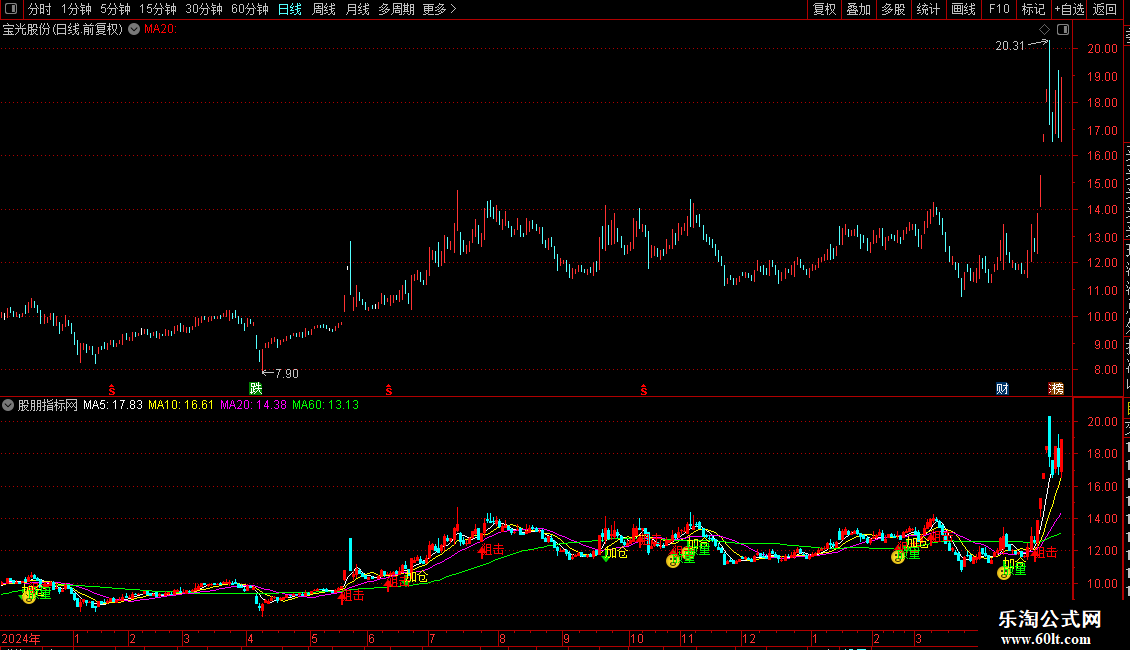Activate the 画线 drawing tool
The height and width of the screenshot is (650, 1130).
point(964,9)
